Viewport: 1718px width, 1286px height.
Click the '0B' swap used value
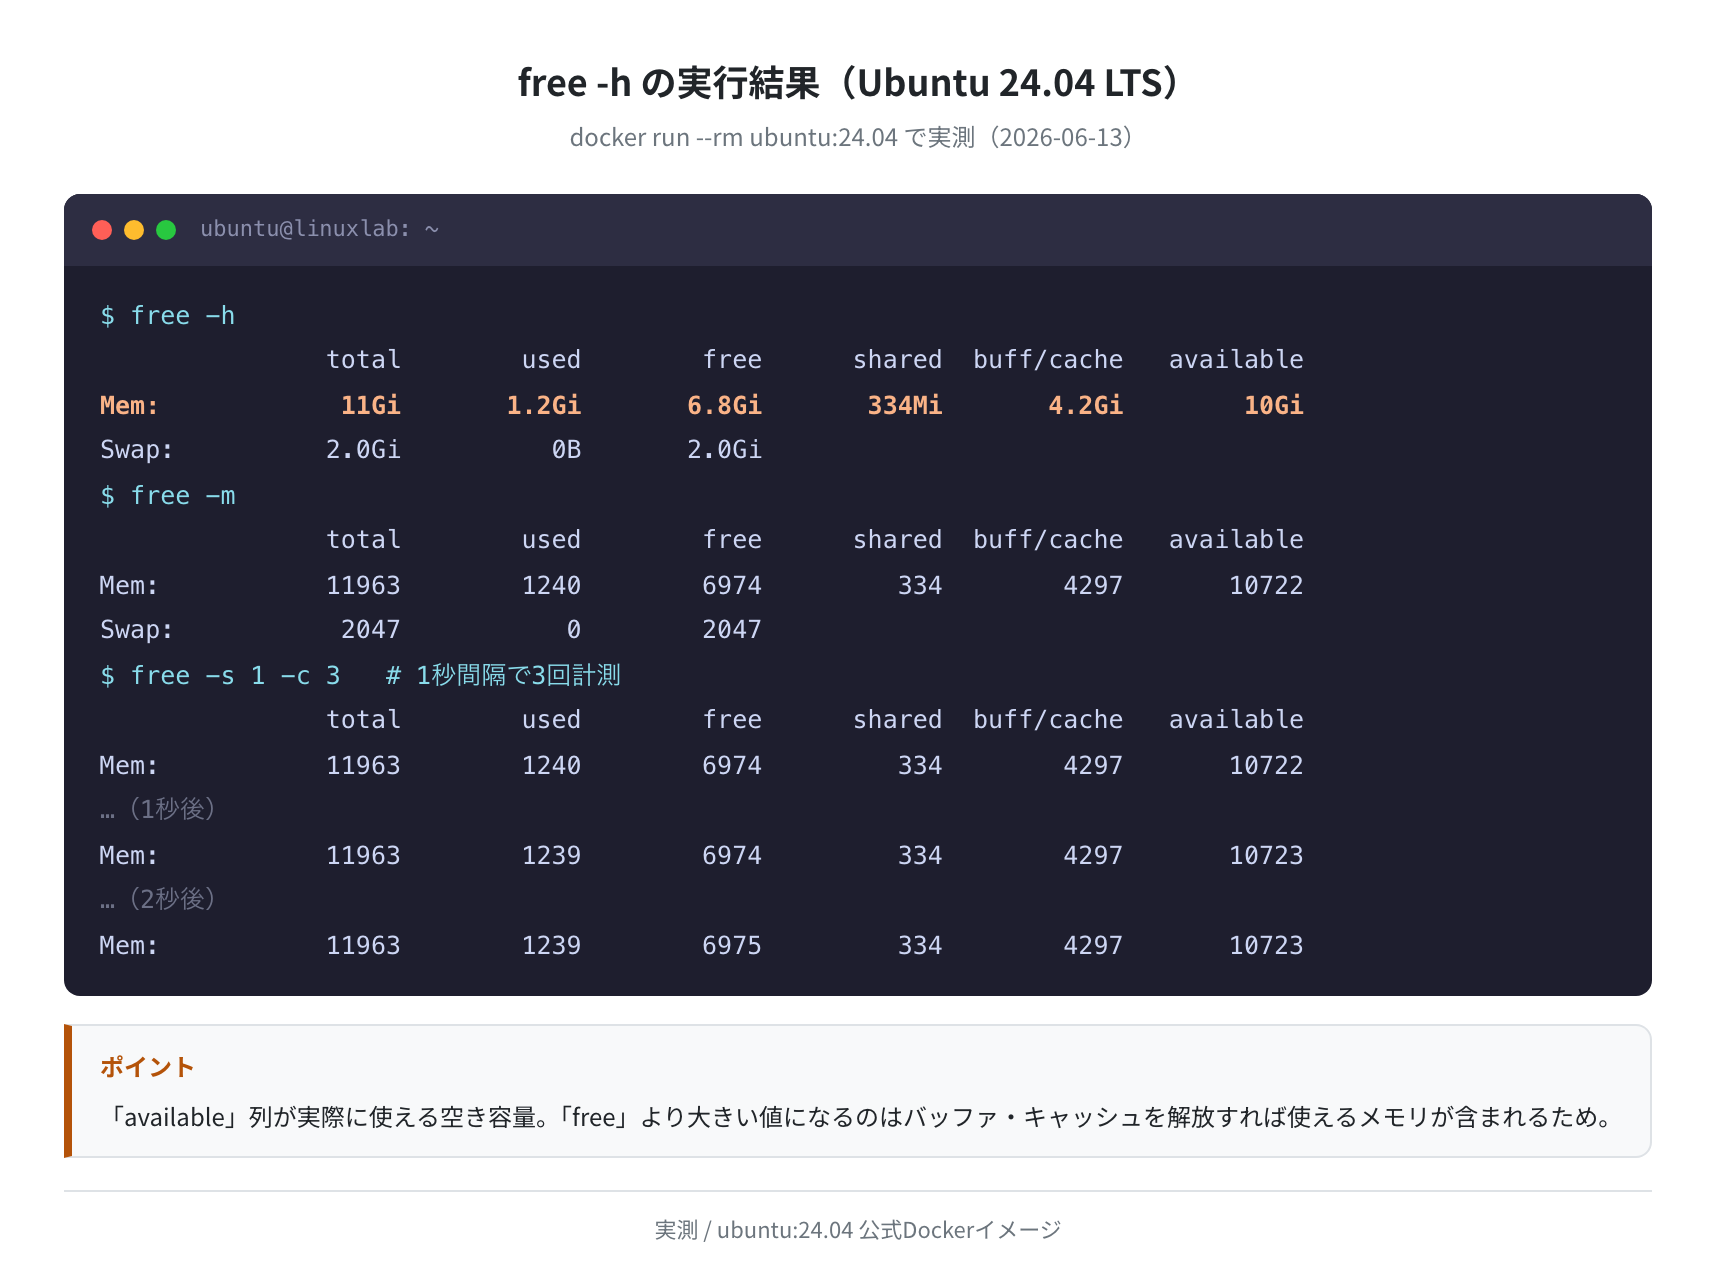(x=567, y=450)
